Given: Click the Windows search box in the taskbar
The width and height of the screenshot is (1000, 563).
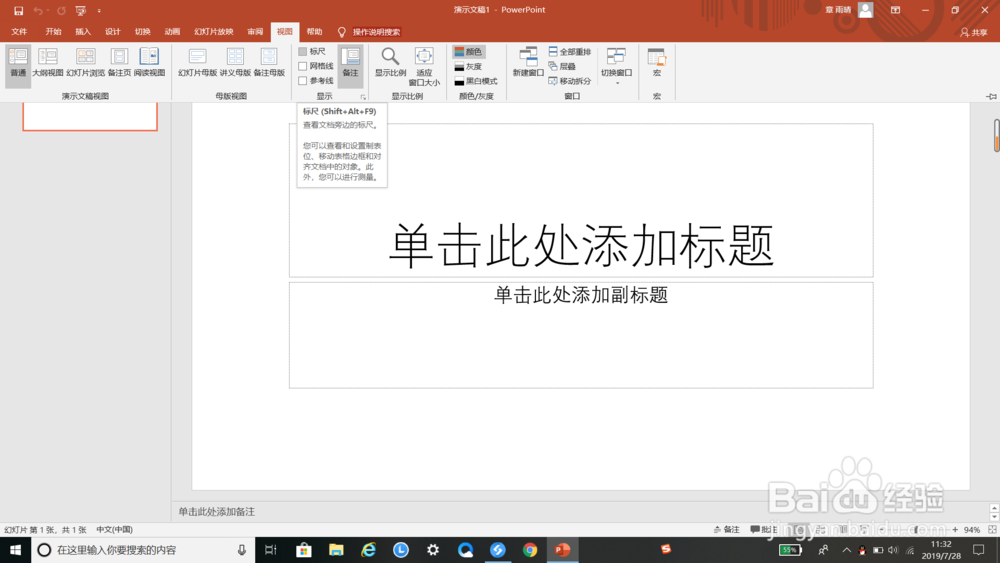Looking at the screenshot, I should (x=143, y=550).
